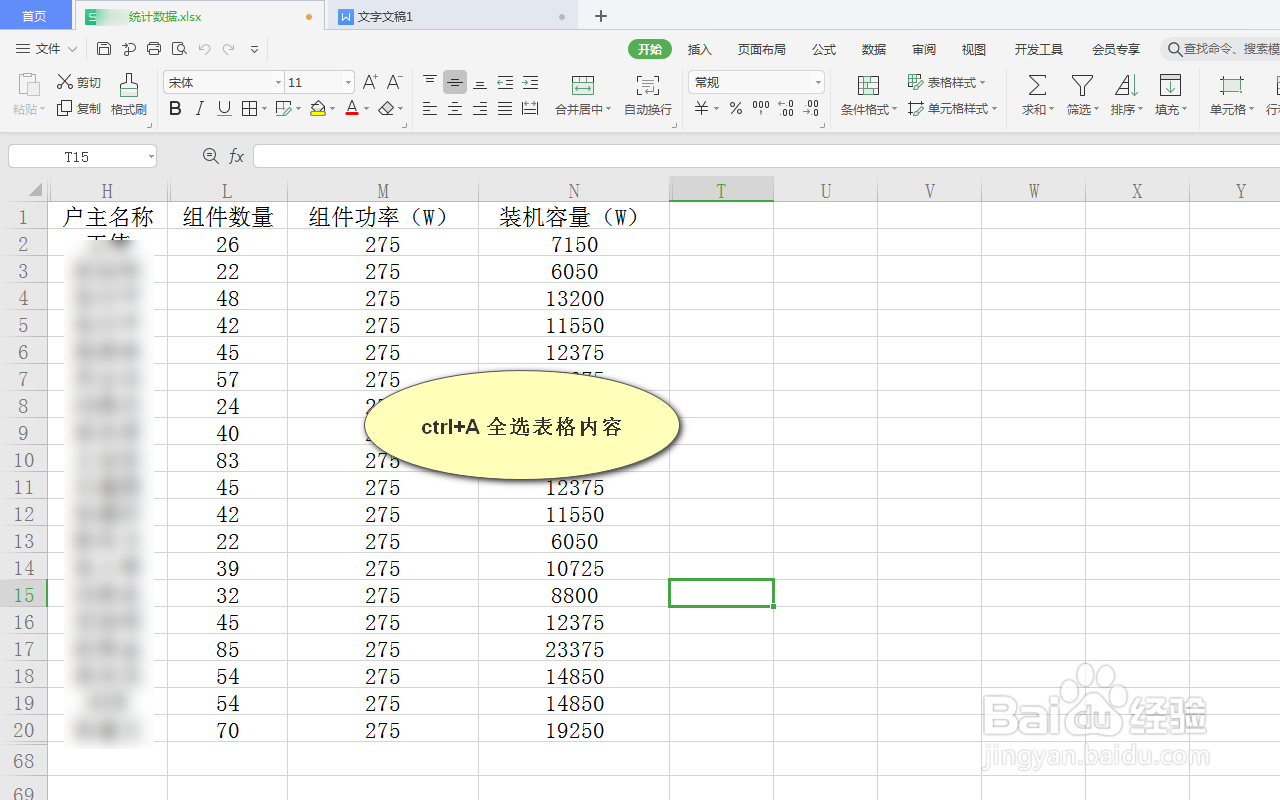Viewport: 1280px width, 800px height.
Task: Decrease font size with A- icon
Action: point(395,82)
